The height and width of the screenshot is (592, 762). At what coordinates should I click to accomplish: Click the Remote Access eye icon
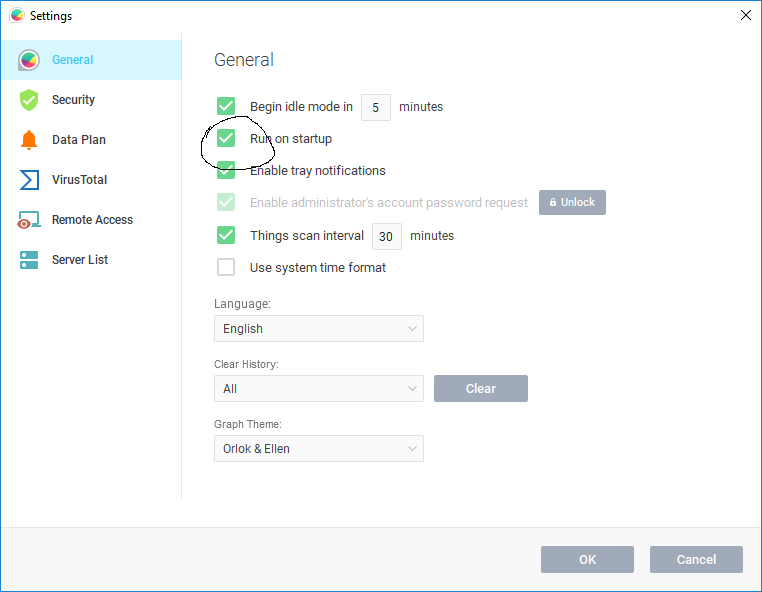(29, 220)
